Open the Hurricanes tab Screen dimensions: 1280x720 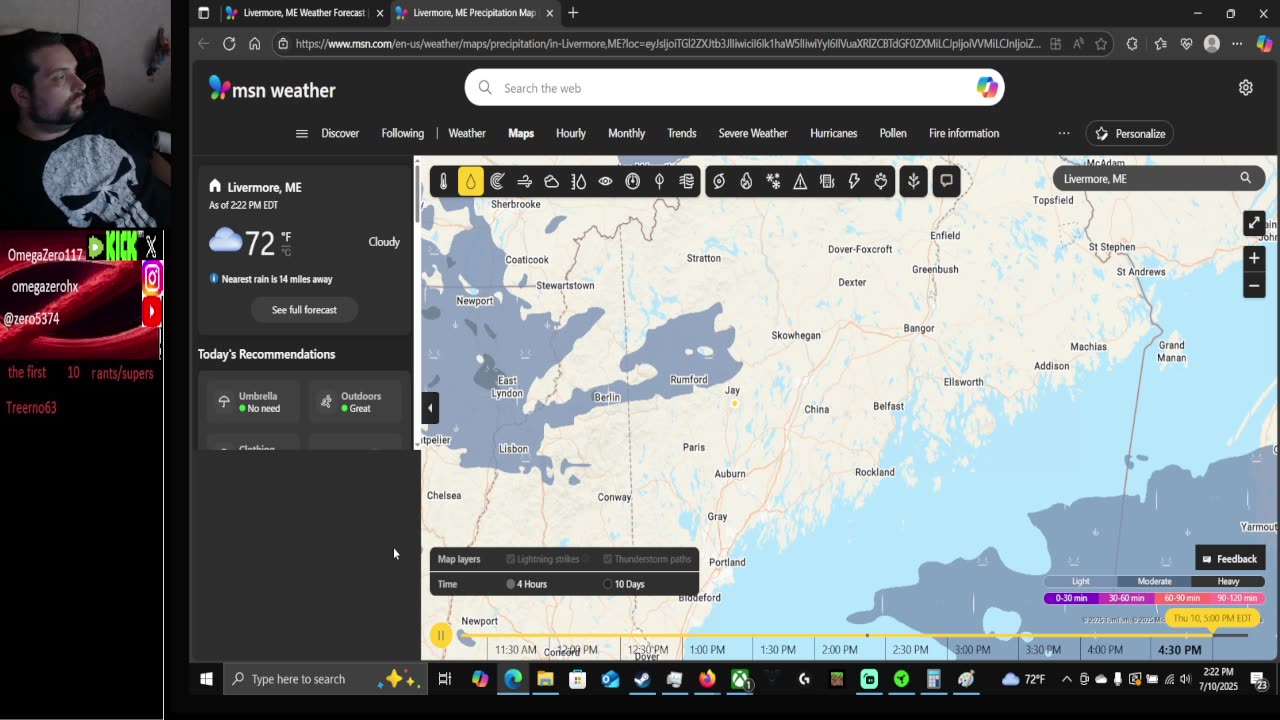834,133
